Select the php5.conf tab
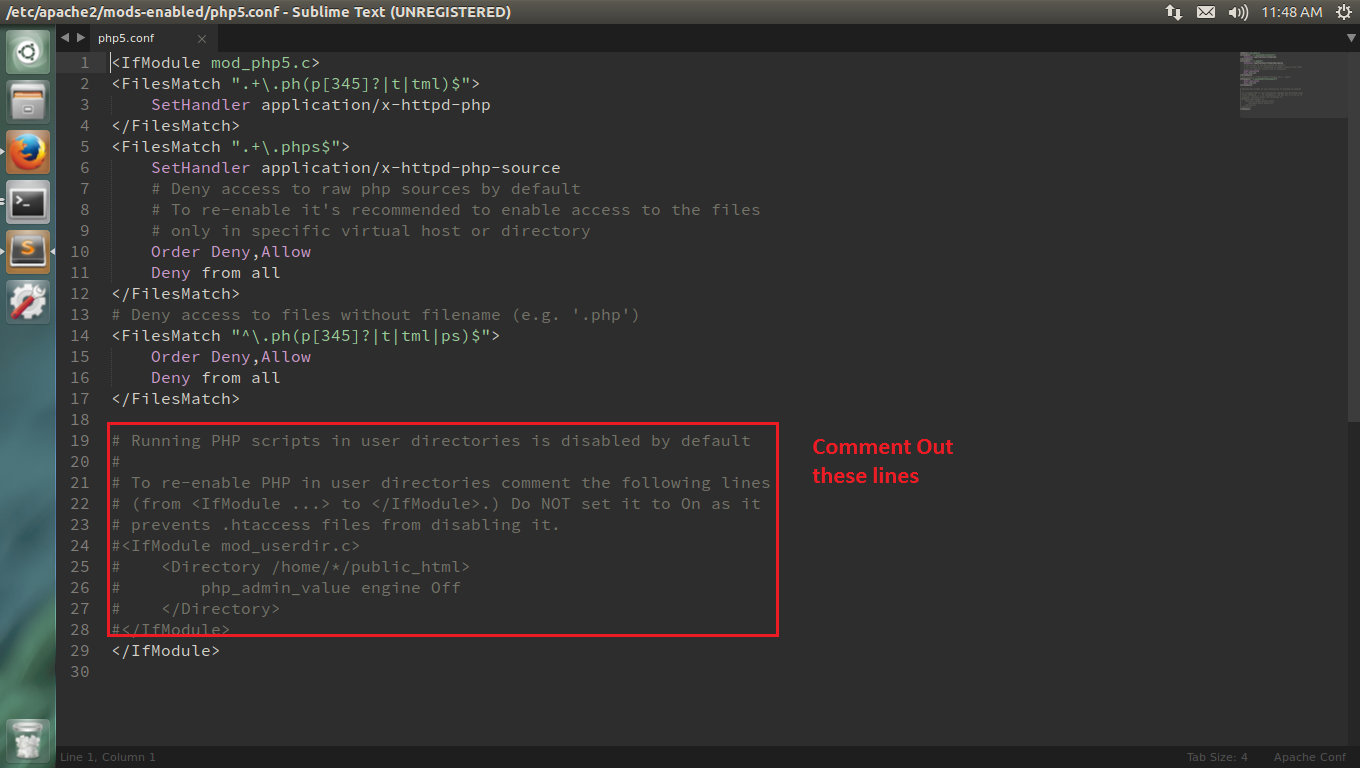This screenshot has width=1360, height=768. 126,39
